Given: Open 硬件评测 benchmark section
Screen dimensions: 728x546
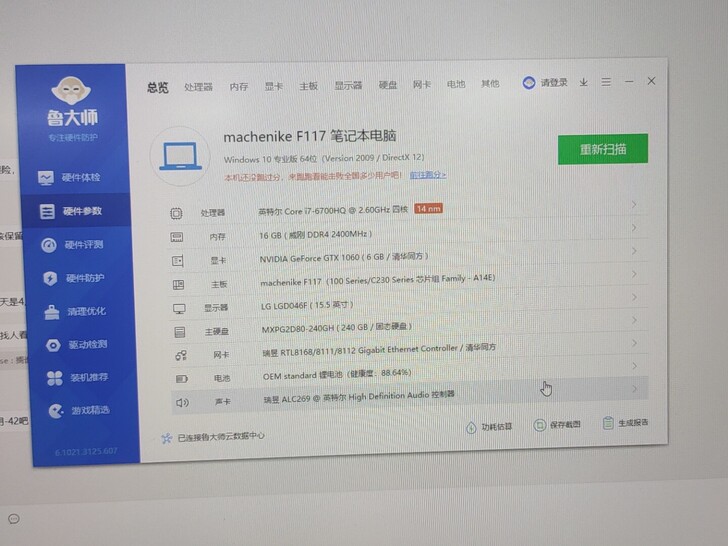Looking at the screenshot, I should click(x=72, y=245).
